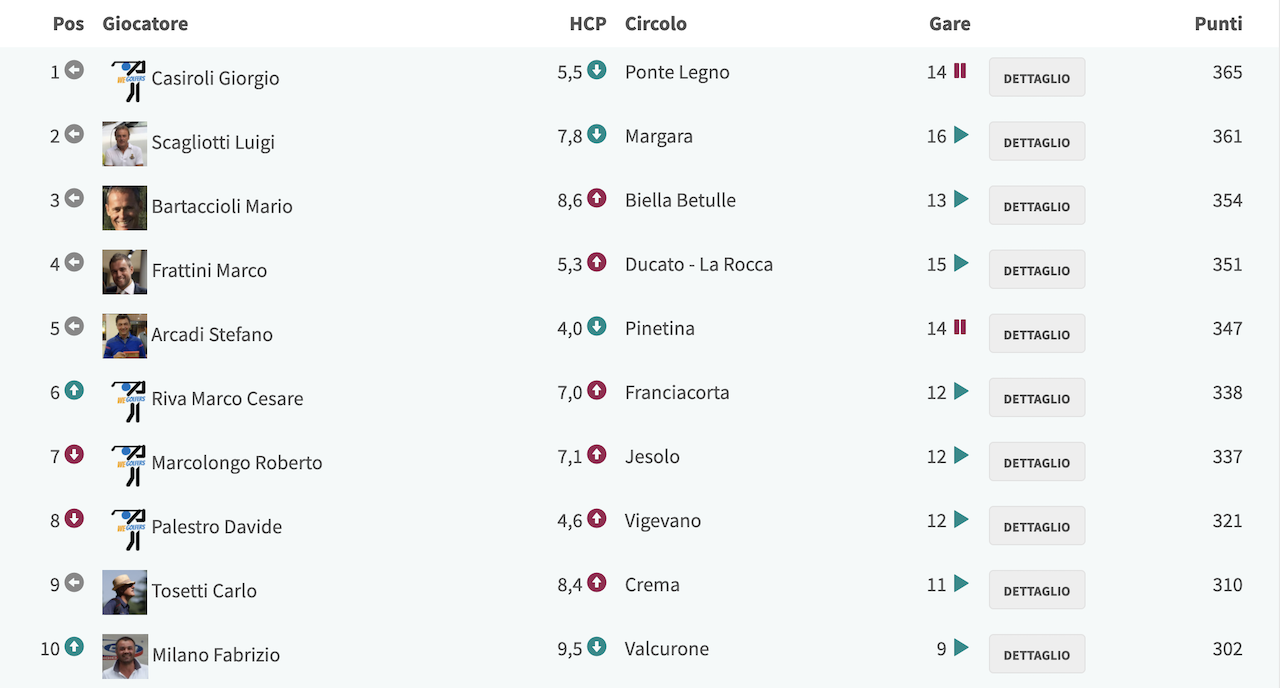Image resolution: width=1280 pixels, height=688 pixels.
Task: Click the gray unchanged-position arrow for Tosetti Carlo
Action: (74, 582)
